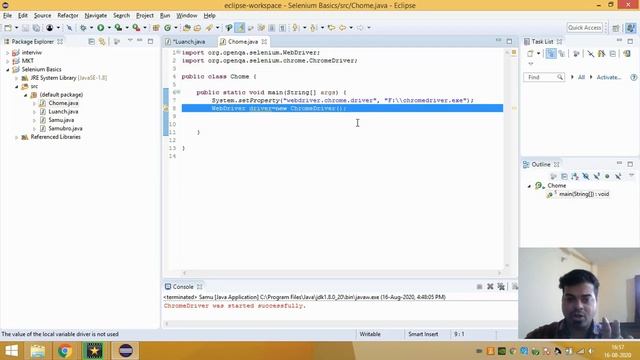Click Remove All Terminated Launches icon in Console
The width and height of the screenshot is (640, 360).
point(501,287)
